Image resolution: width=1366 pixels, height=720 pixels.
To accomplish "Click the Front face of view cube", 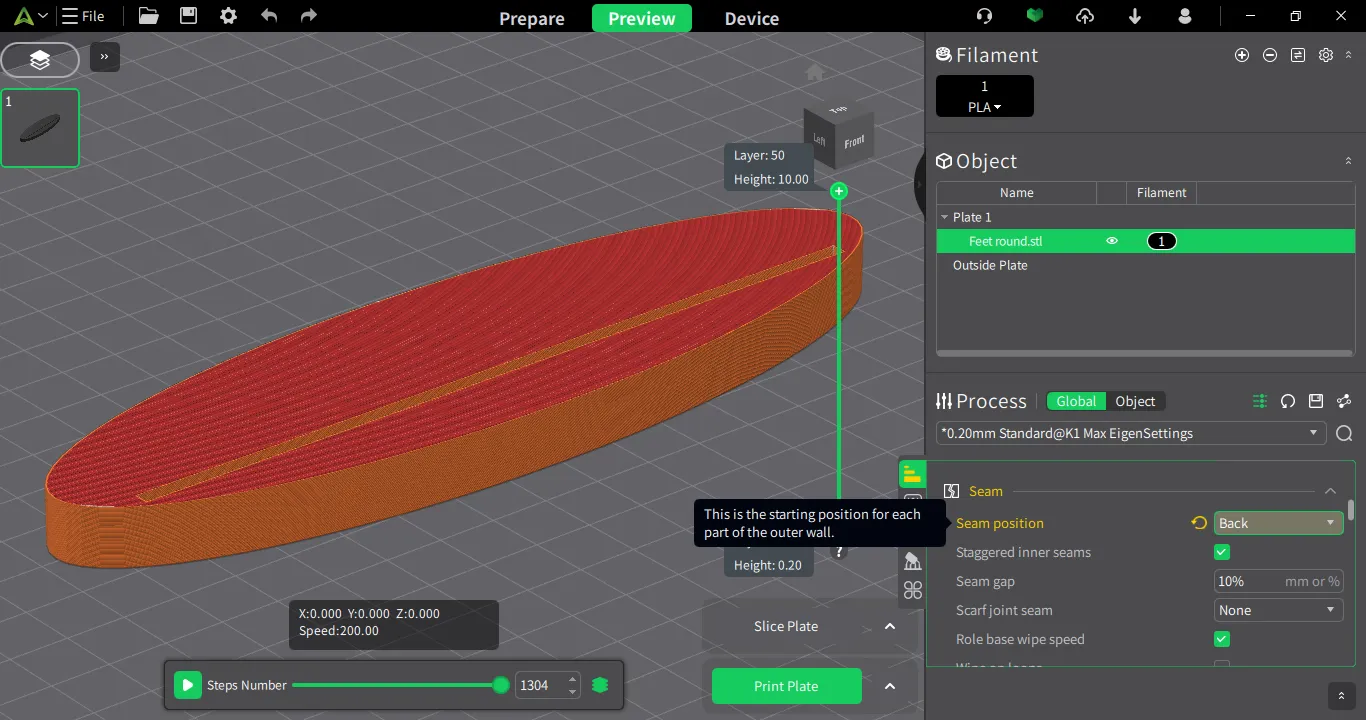I will (854, 142).
